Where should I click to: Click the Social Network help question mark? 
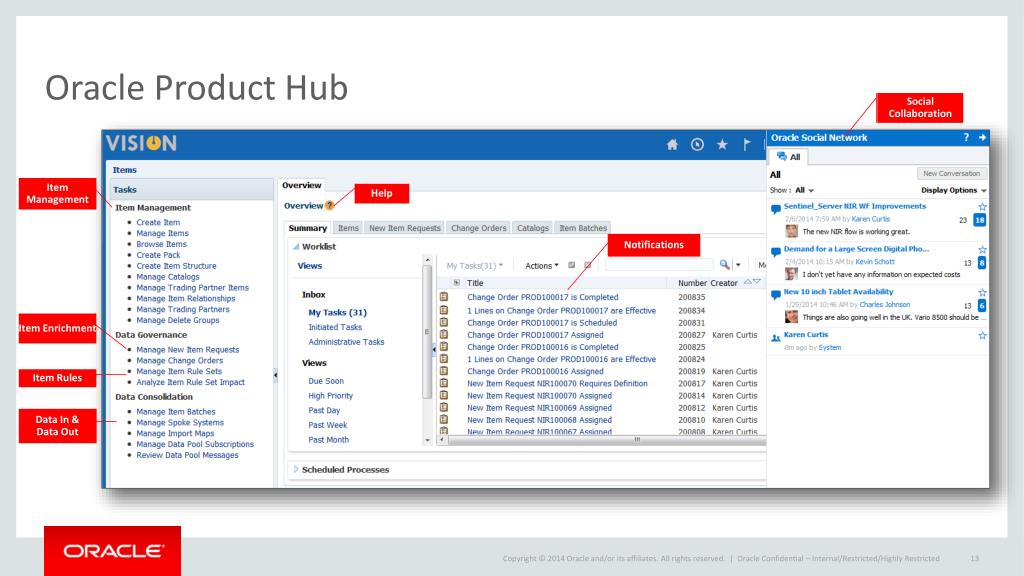click(x=966, y=137)
